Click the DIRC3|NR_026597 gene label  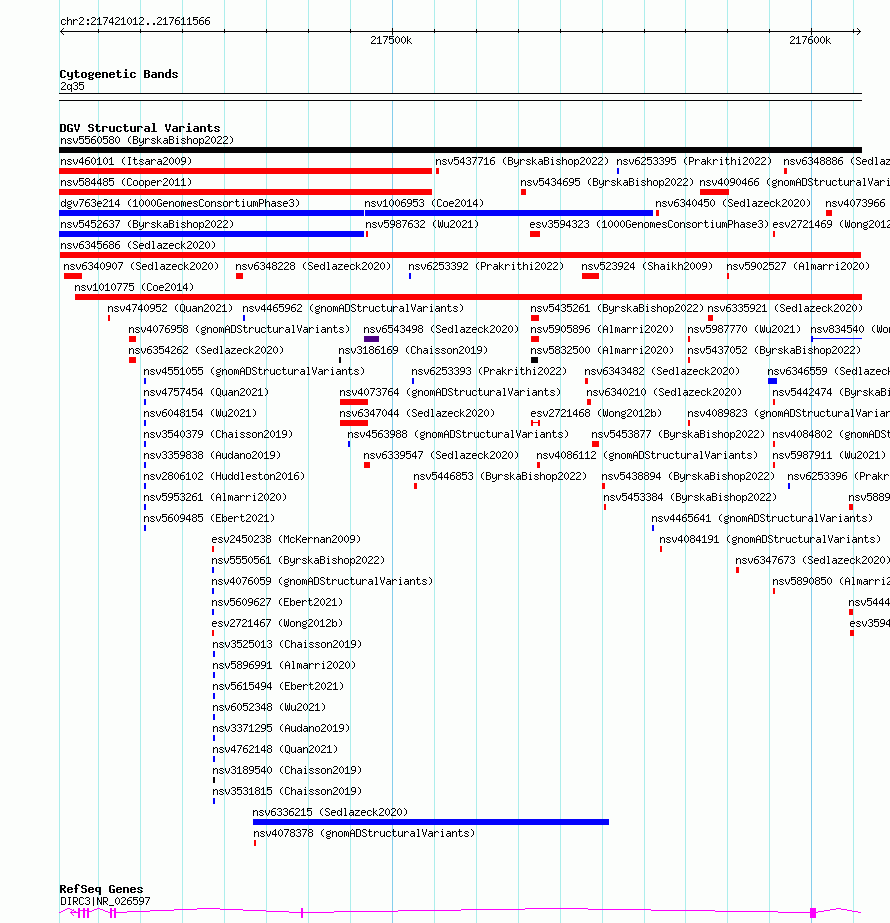click(105, 901)
